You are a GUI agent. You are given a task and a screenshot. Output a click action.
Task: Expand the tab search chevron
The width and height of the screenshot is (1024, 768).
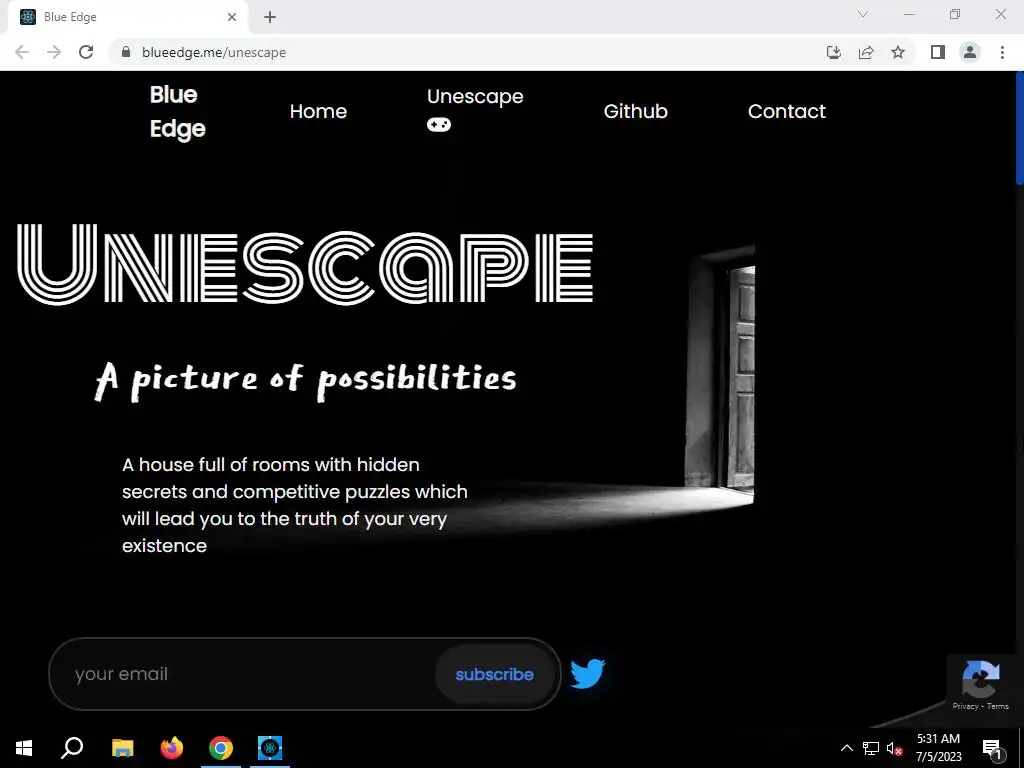(x=863, y=14)
